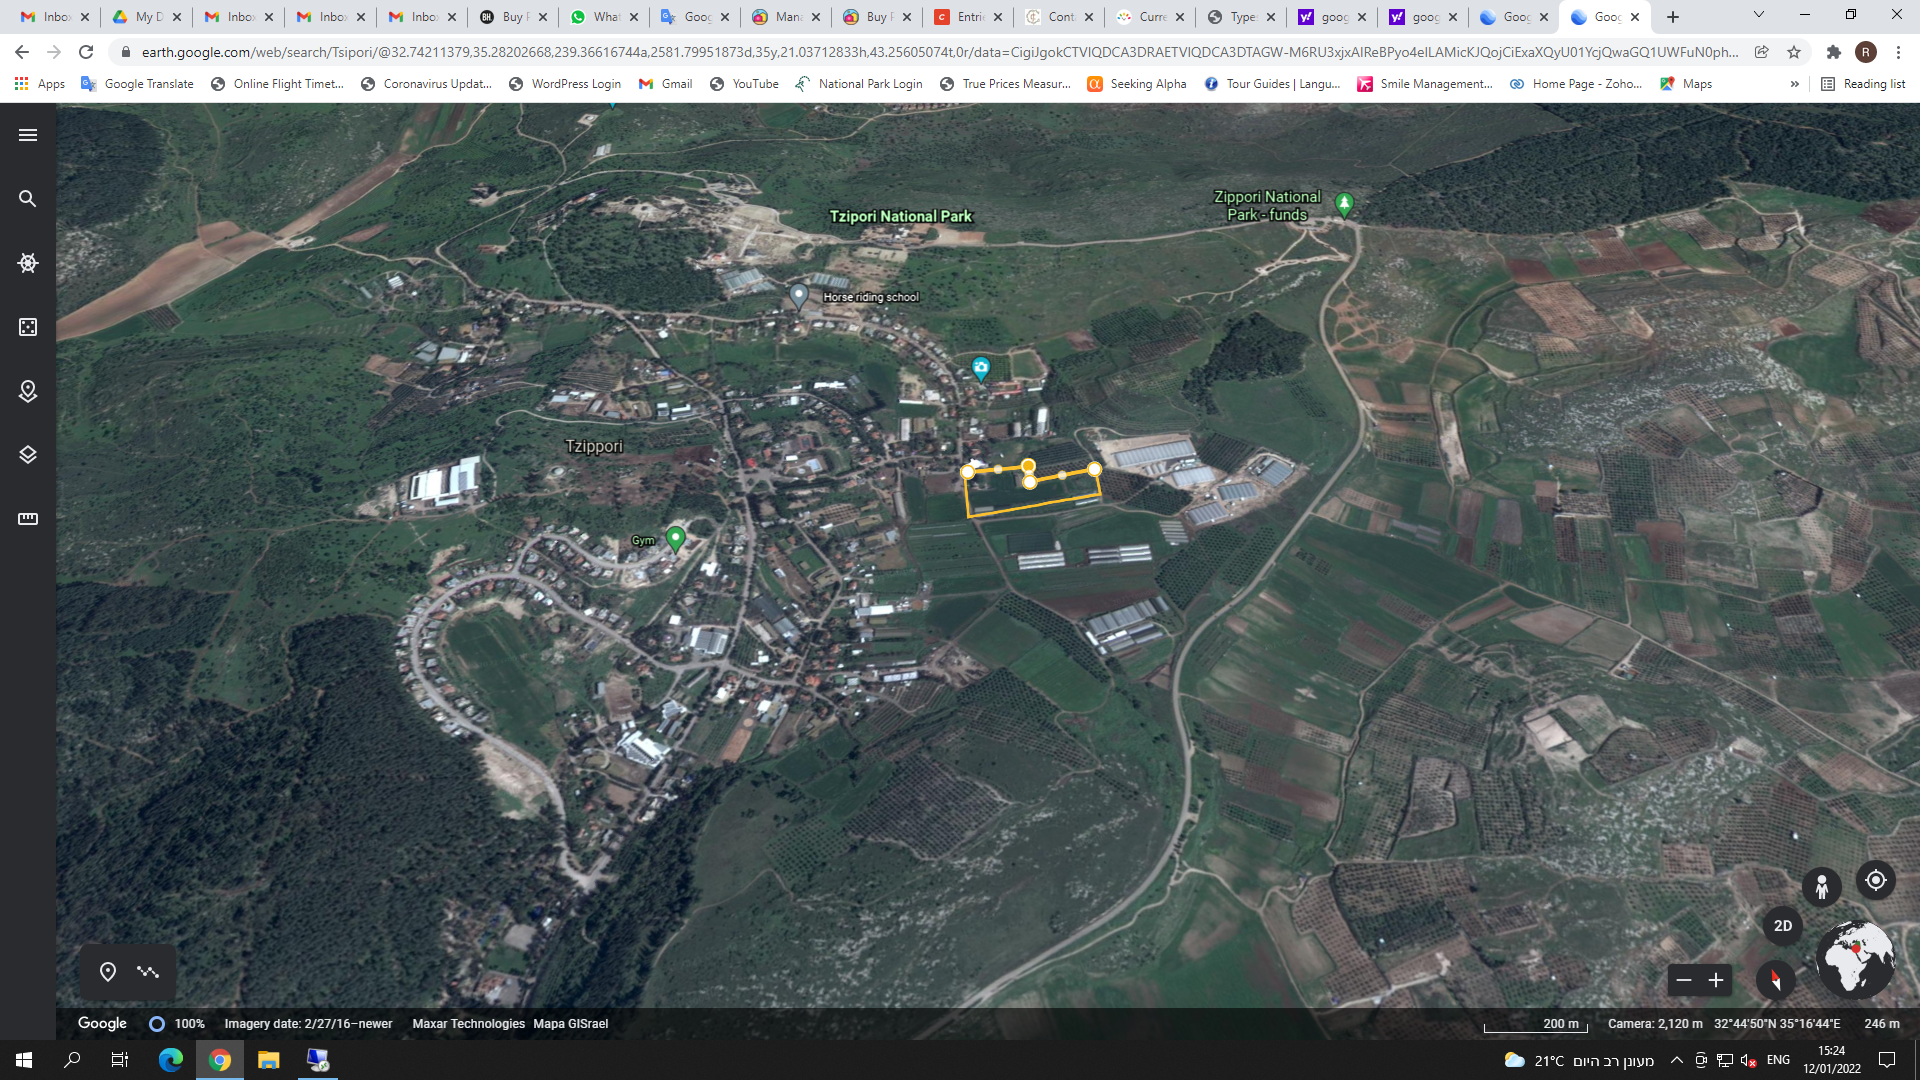Zoom in with the plus button

click(1716, 980)
